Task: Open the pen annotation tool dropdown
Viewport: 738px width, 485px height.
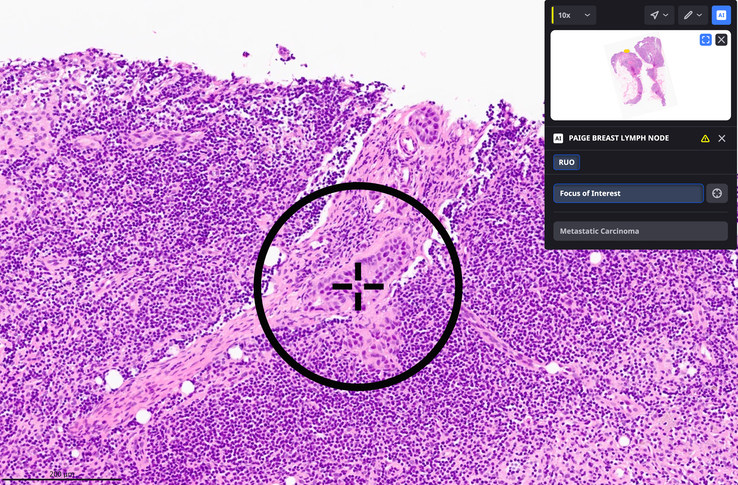Action: 693,15
